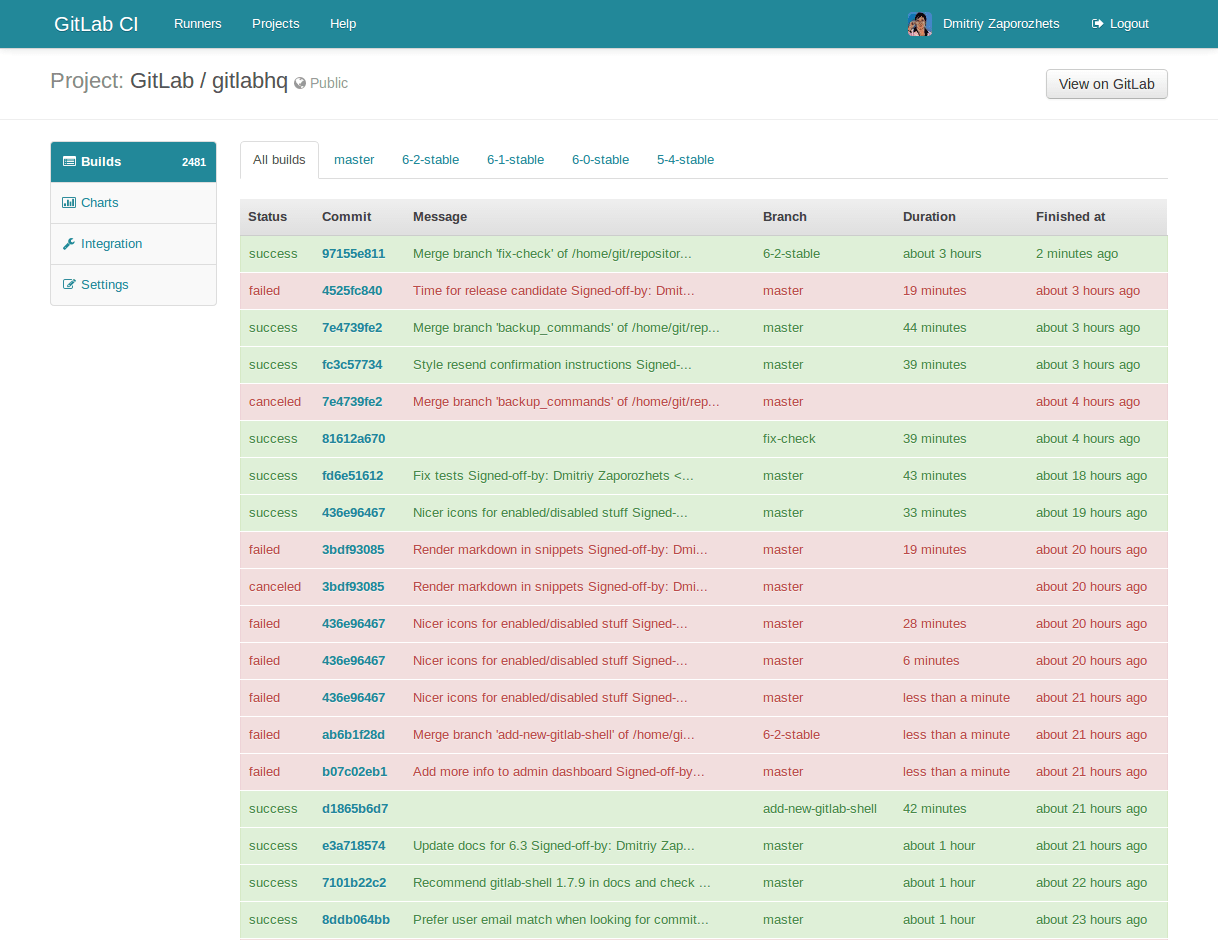Open Integration in the sidebar
The width and height of the screenshot is (1218, 940).
134,244
